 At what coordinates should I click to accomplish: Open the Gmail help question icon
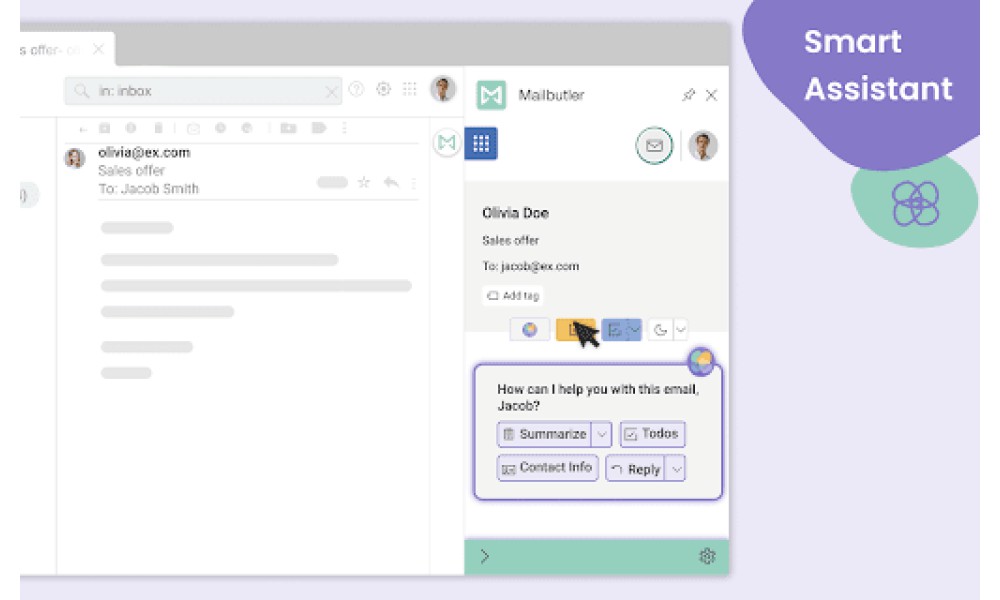(357, 89)
